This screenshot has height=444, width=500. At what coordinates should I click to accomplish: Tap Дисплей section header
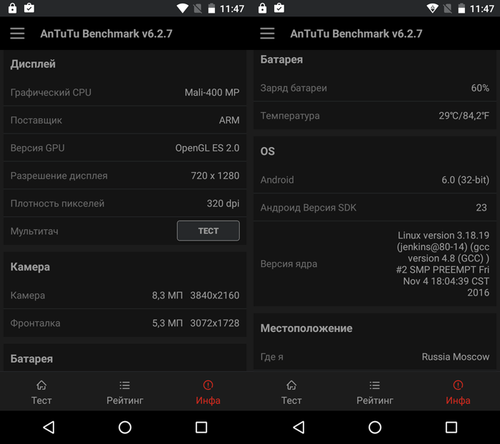(33, 64)
